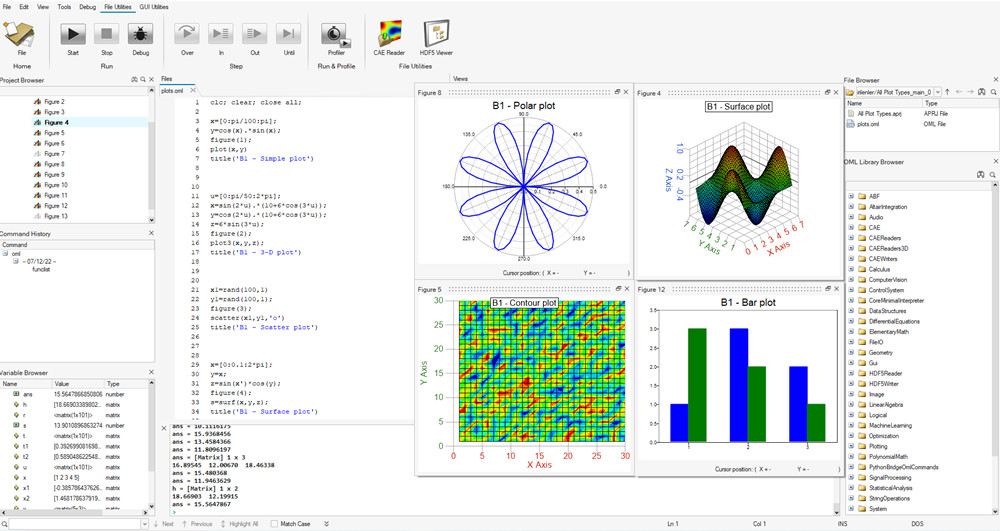The image size is (1000, 531).
Task: Enable the Match Case checkbox
Action: [275, 524]
